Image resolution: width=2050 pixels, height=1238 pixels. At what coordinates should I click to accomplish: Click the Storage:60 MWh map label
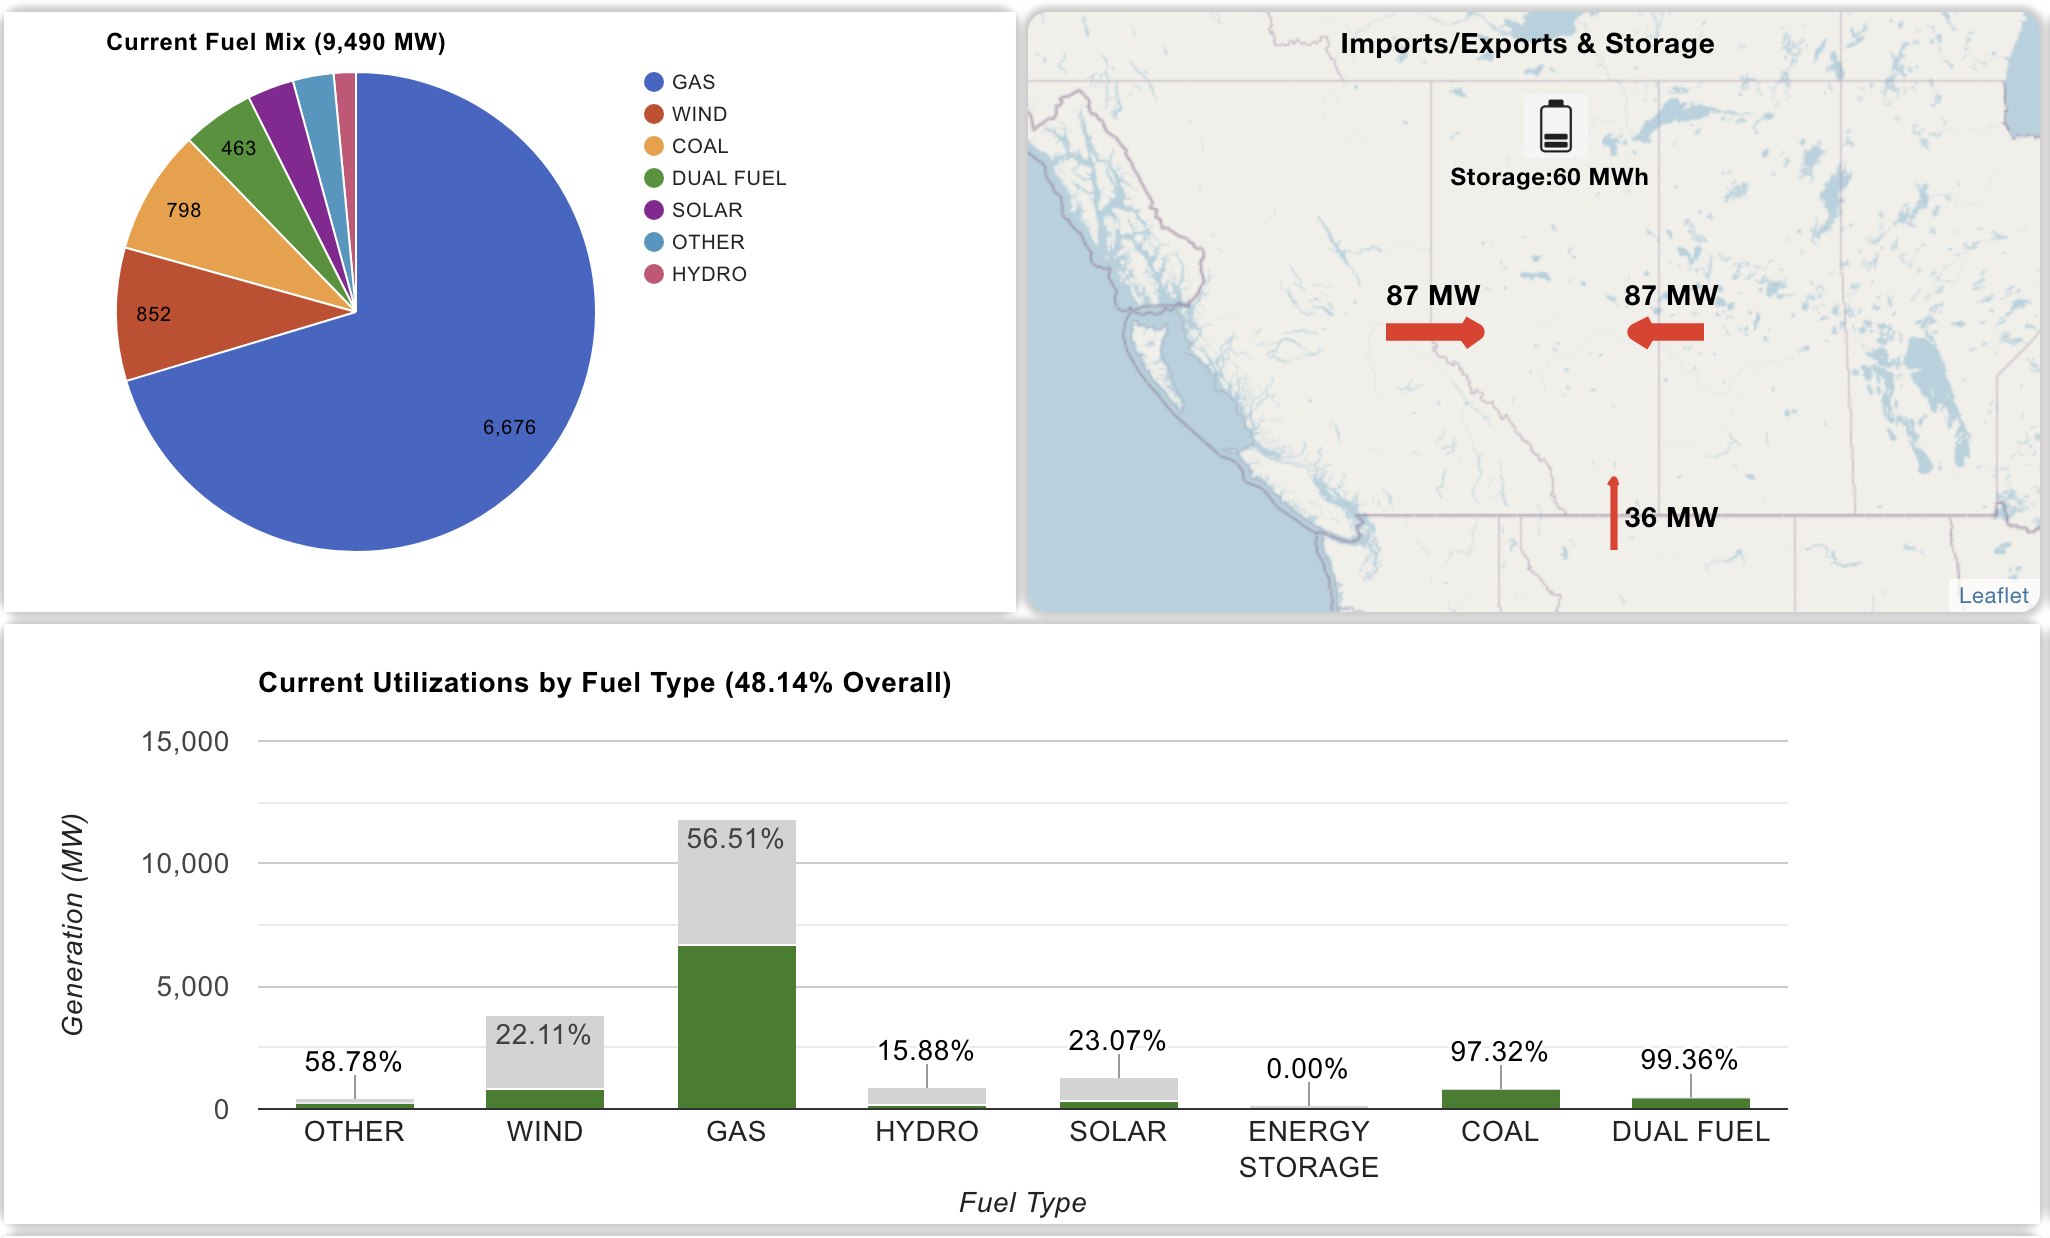pyautogui.click(x=1548, y=177)
